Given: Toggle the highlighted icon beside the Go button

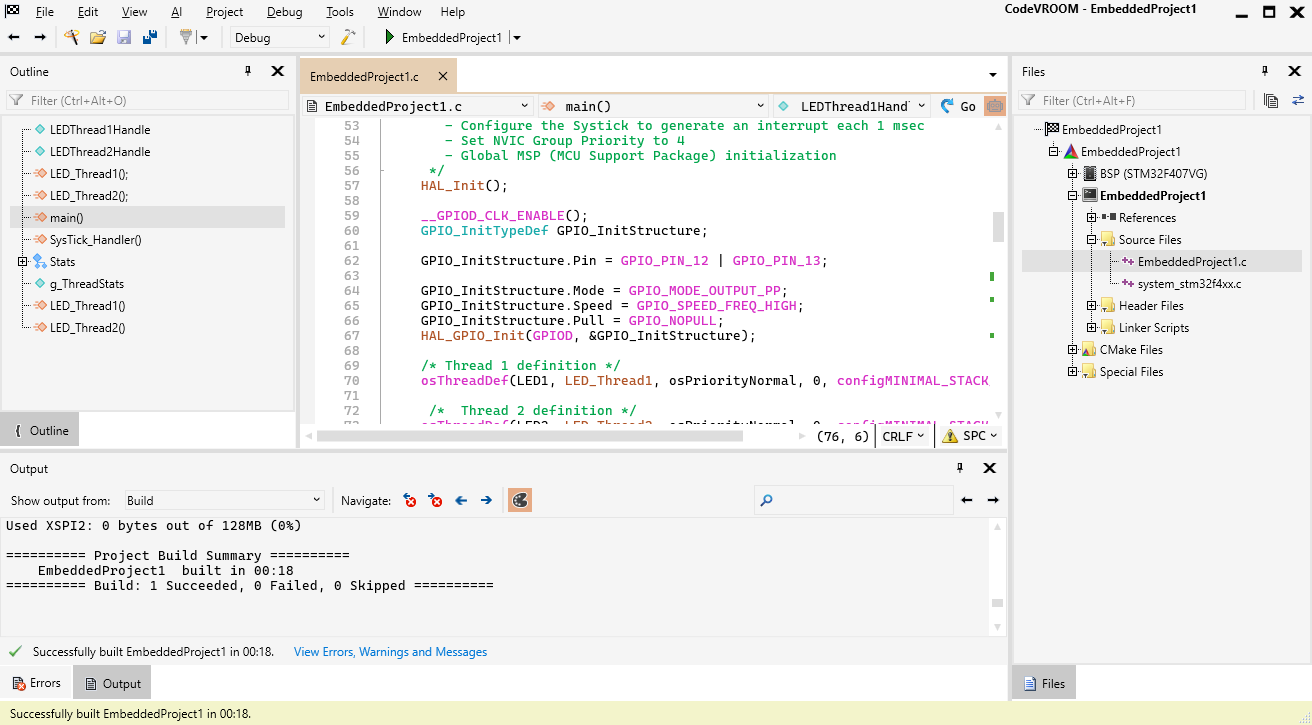Looking at the screenshot, I should [x=995, y=106].
